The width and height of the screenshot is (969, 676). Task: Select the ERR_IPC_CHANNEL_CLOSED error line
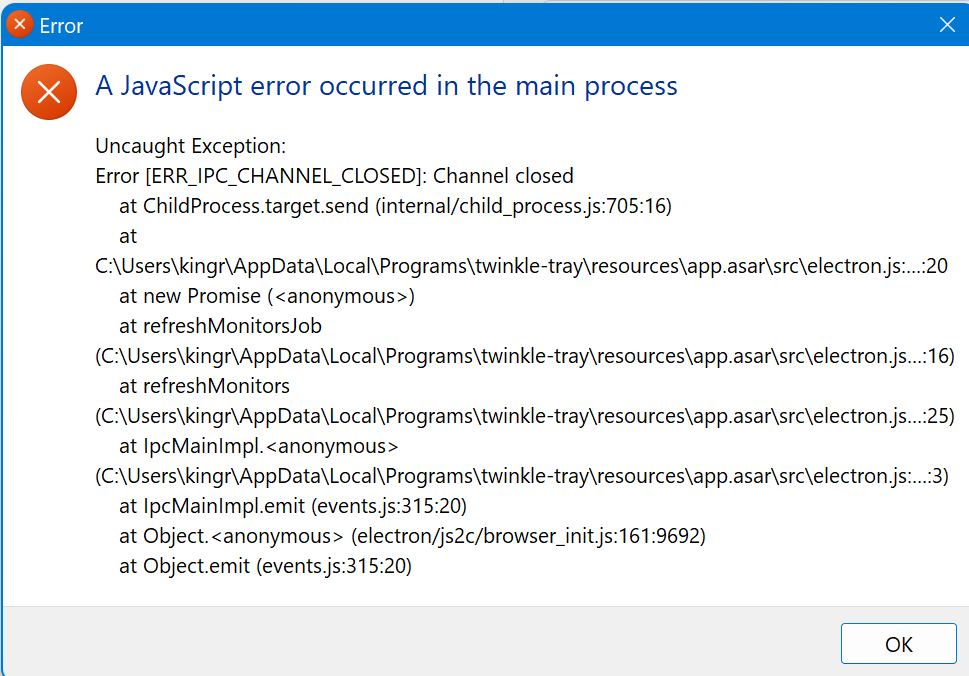333,176
